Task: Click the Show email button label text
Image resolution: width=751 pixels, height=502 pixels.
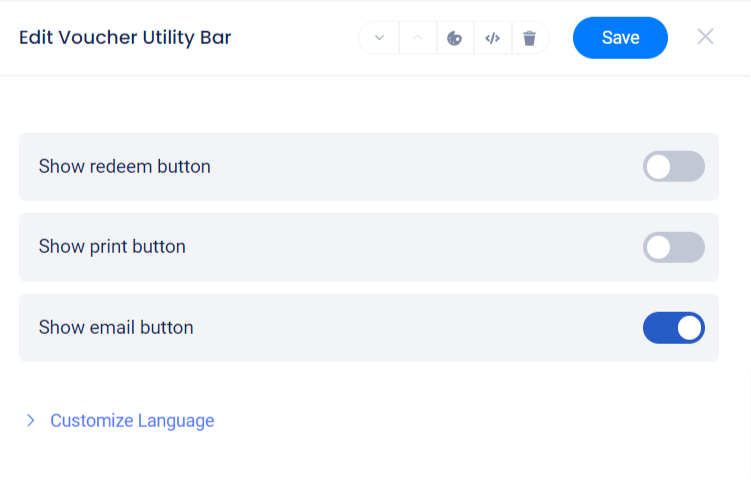Action: click(x=116, y=327)
